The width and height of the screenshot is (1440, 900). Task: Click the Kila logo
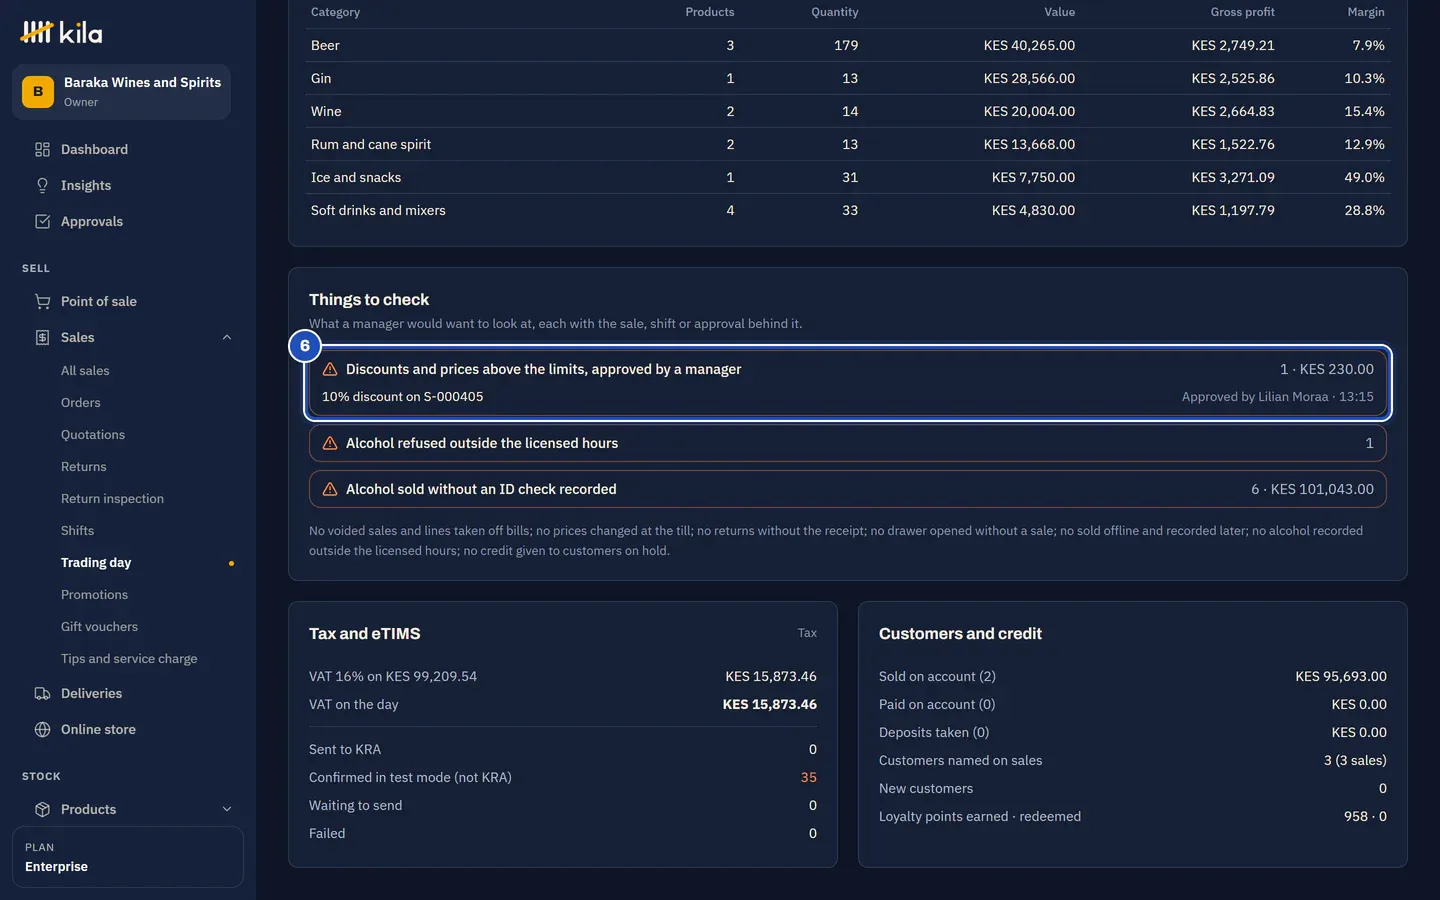pos(61,33)
